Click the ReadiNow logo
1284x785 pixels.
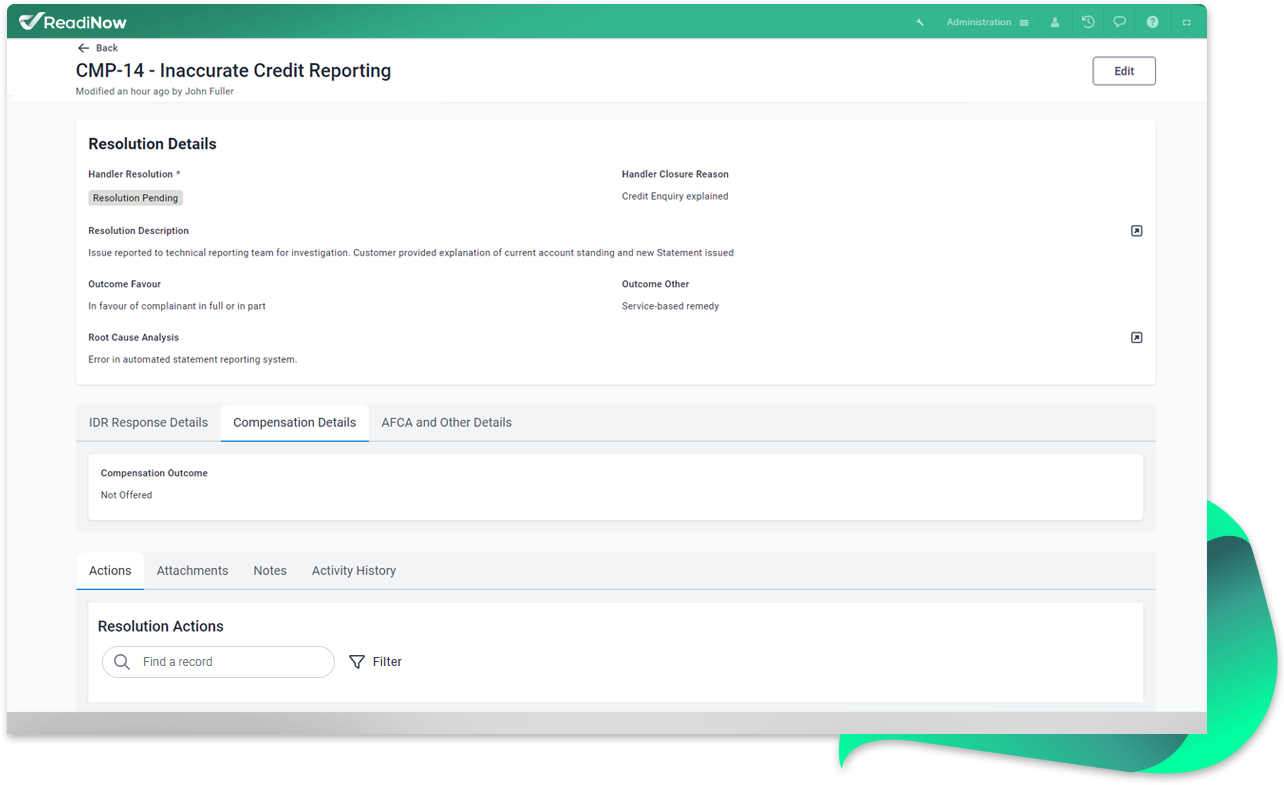coord(73,21)
